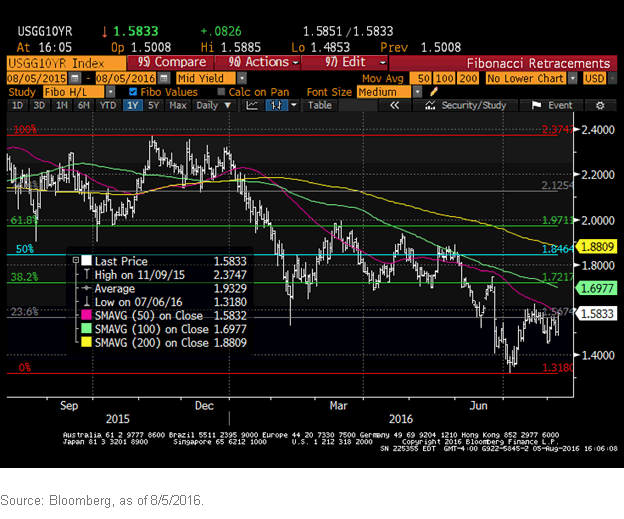Edit end date 08/05/2016 field

[125, 78]
